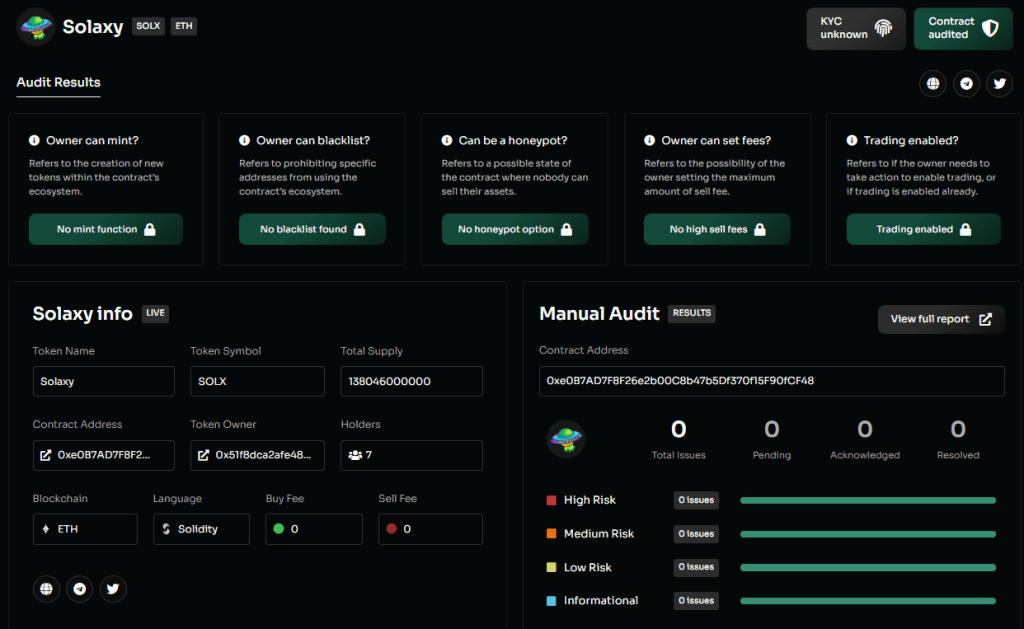
Task: Open external link icon in Contract Address field
Action: click(45, 455)
